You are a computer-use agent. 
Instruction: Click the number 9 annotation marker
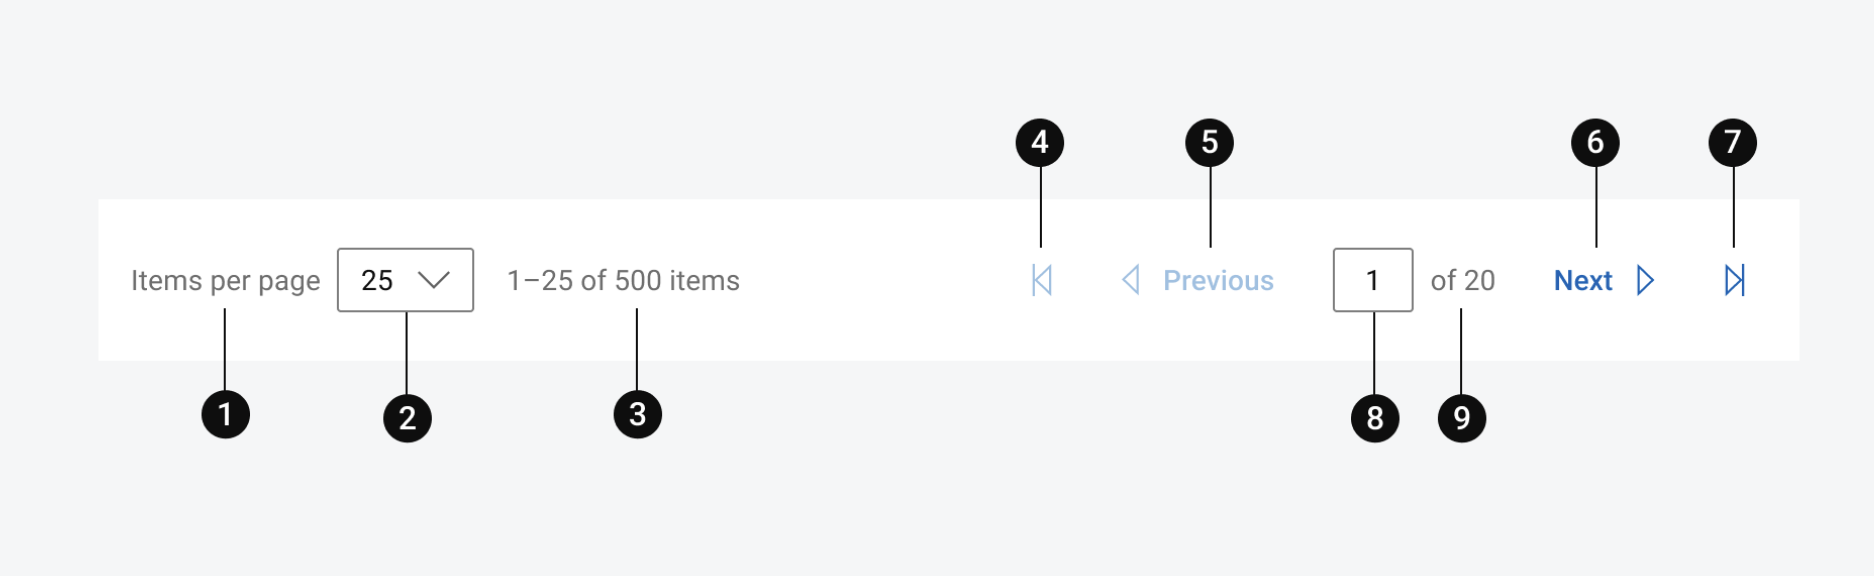point(1461,418)
